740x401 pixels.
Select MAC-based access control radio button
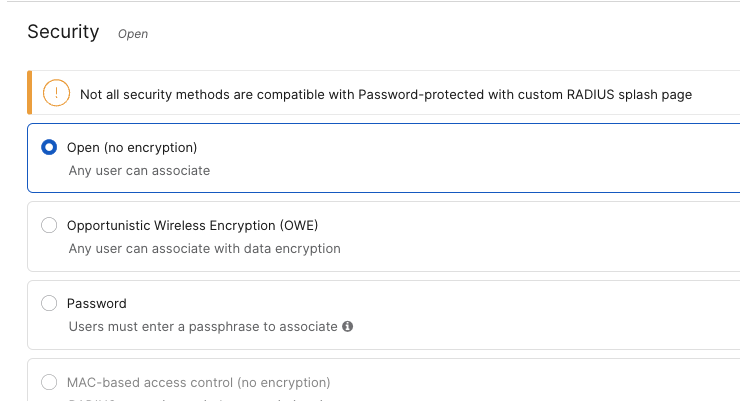pos(49,382)
